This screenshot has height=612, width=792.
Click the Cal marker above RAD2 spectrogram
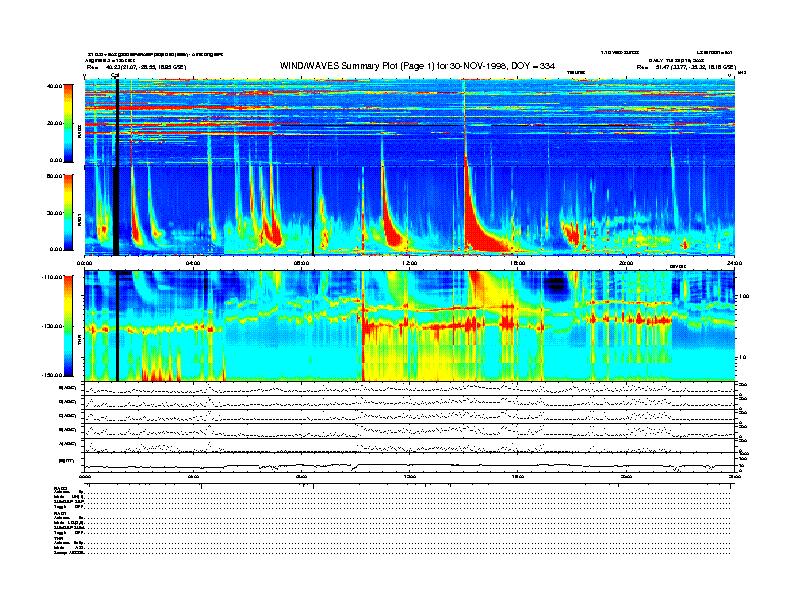point(115,75)
